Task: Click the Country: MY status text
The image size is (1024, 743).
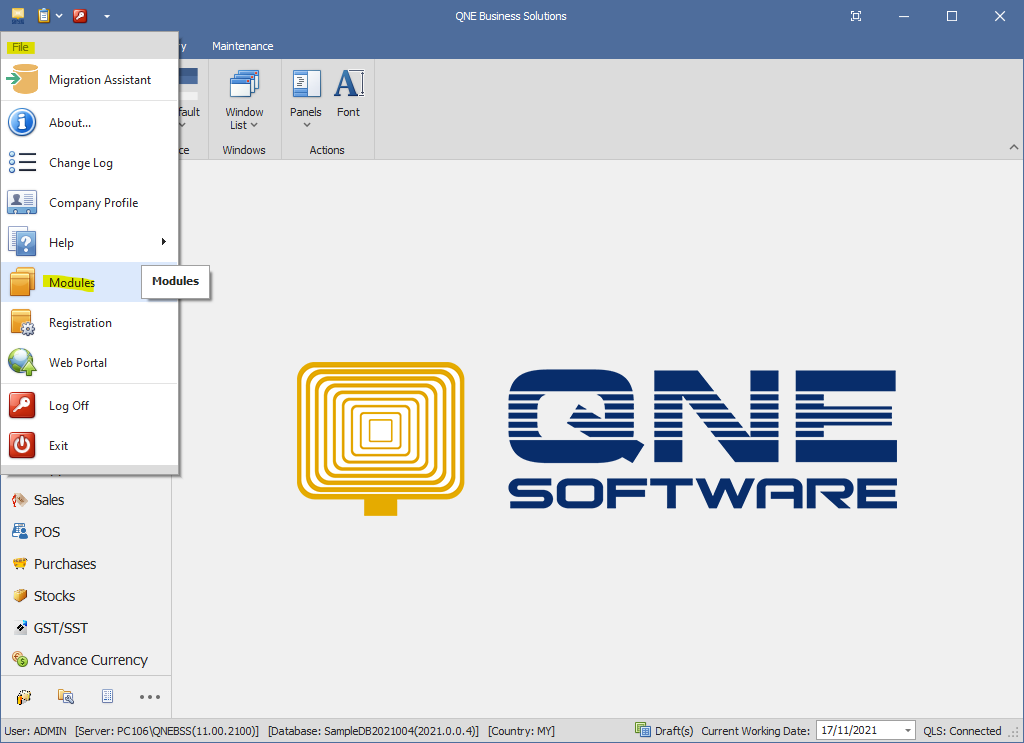Action: (x=521, y=731)
